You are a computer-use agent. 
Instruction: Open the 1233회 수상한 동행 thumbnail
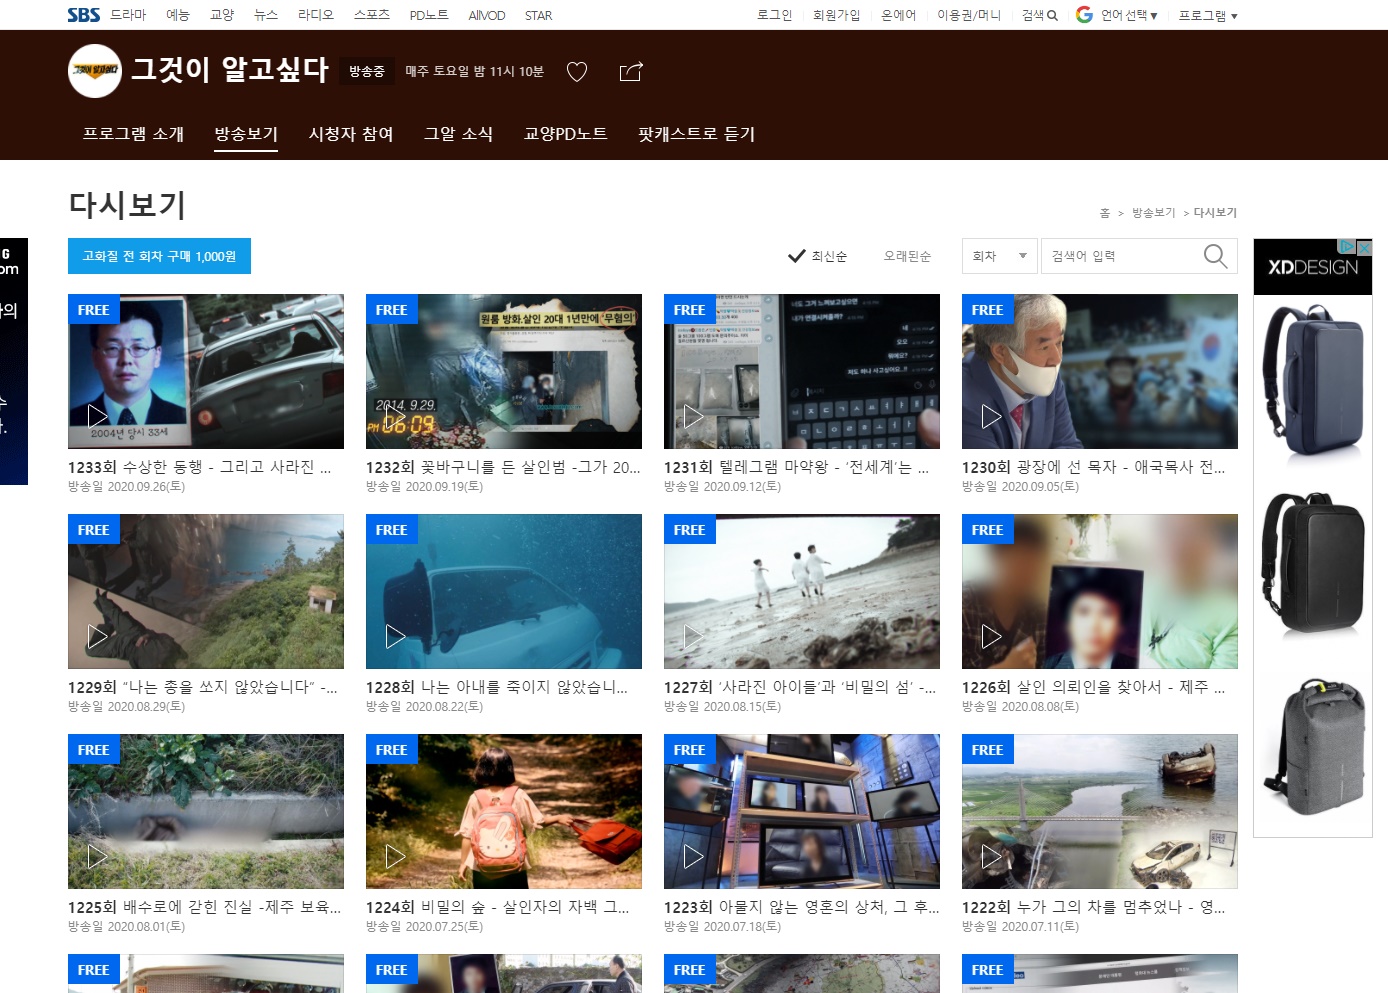click(206, 371)
